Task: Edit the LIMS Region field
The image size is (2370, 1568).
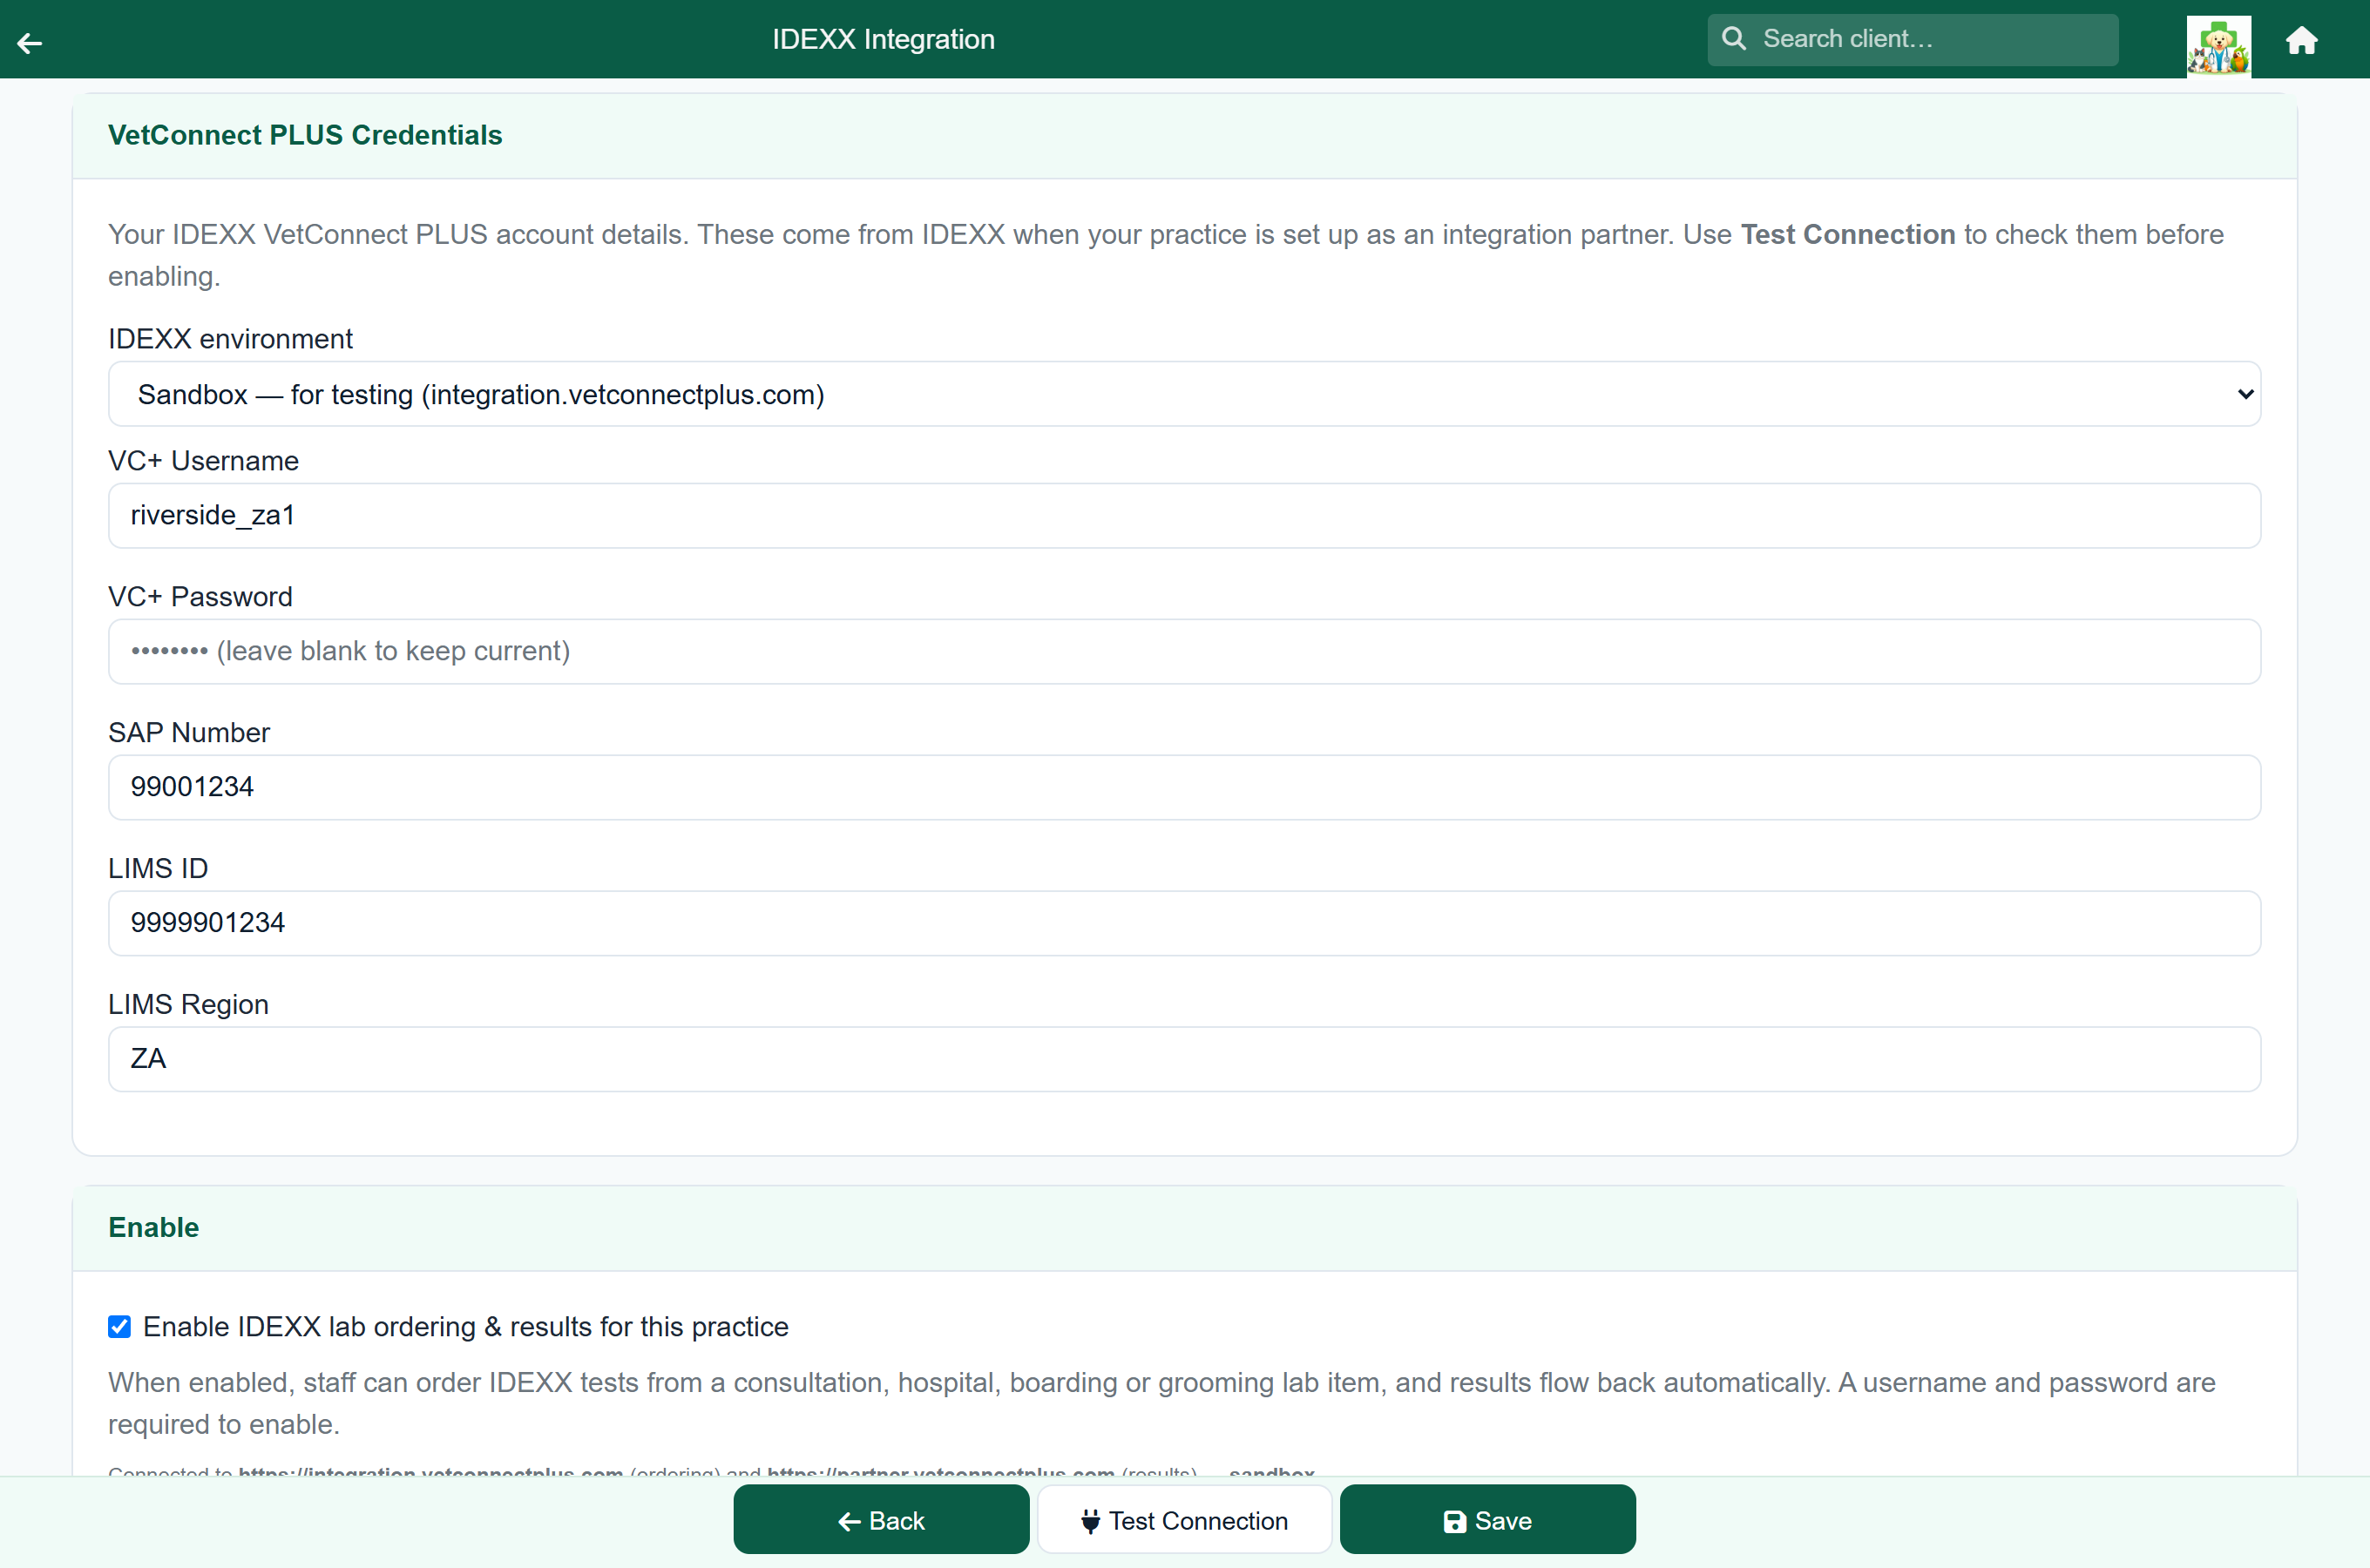Action: [x=1184, y=1059]
